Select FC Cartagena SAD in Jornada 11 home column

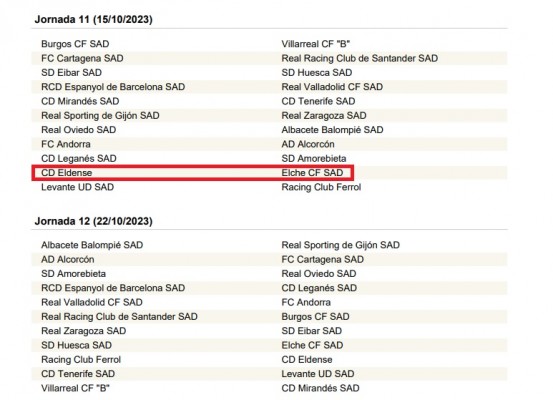point(82,58)
